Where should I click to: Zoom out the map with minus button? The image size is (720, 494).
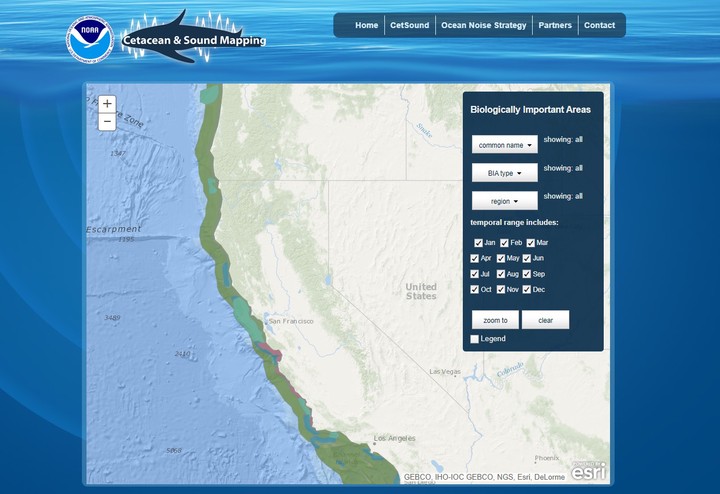[x=107, y=122]
